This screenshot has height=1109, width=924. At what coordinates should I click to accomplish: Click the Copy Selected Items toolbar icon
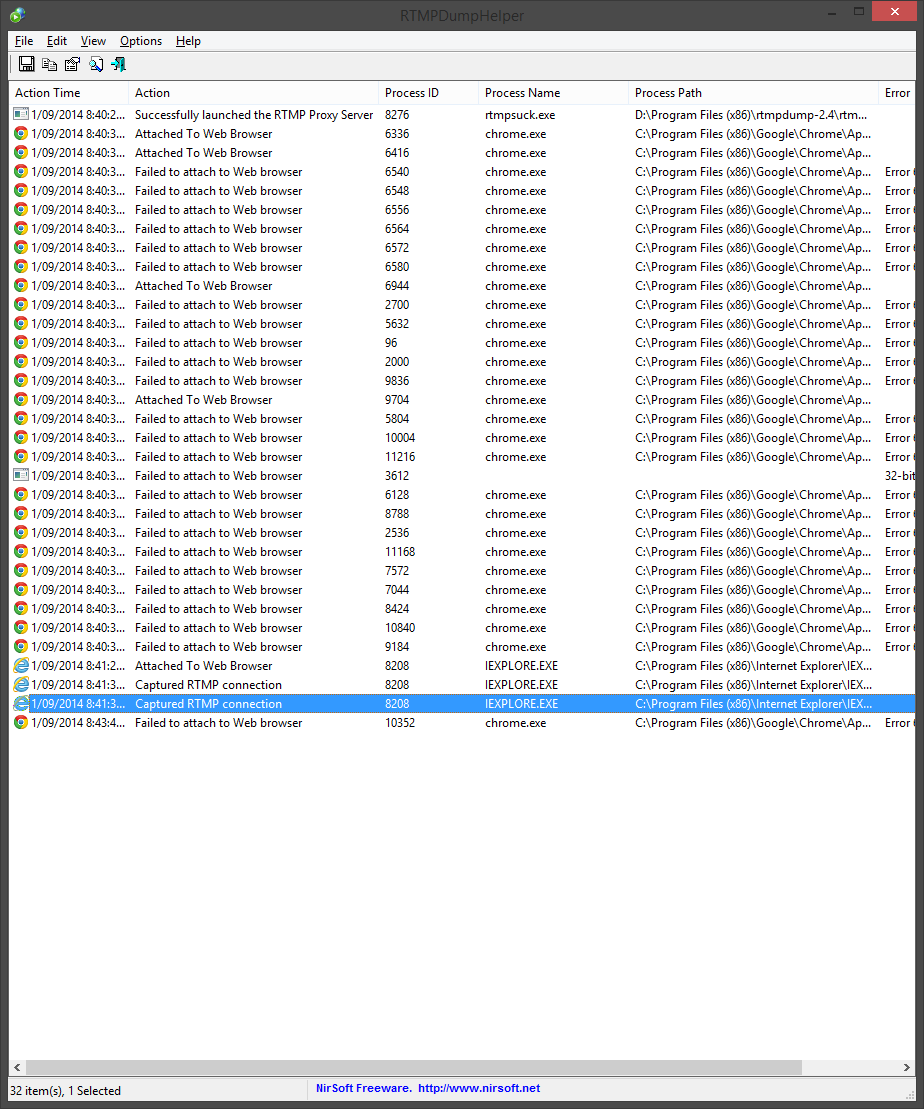pyautogui.click(x=50, y=64)
